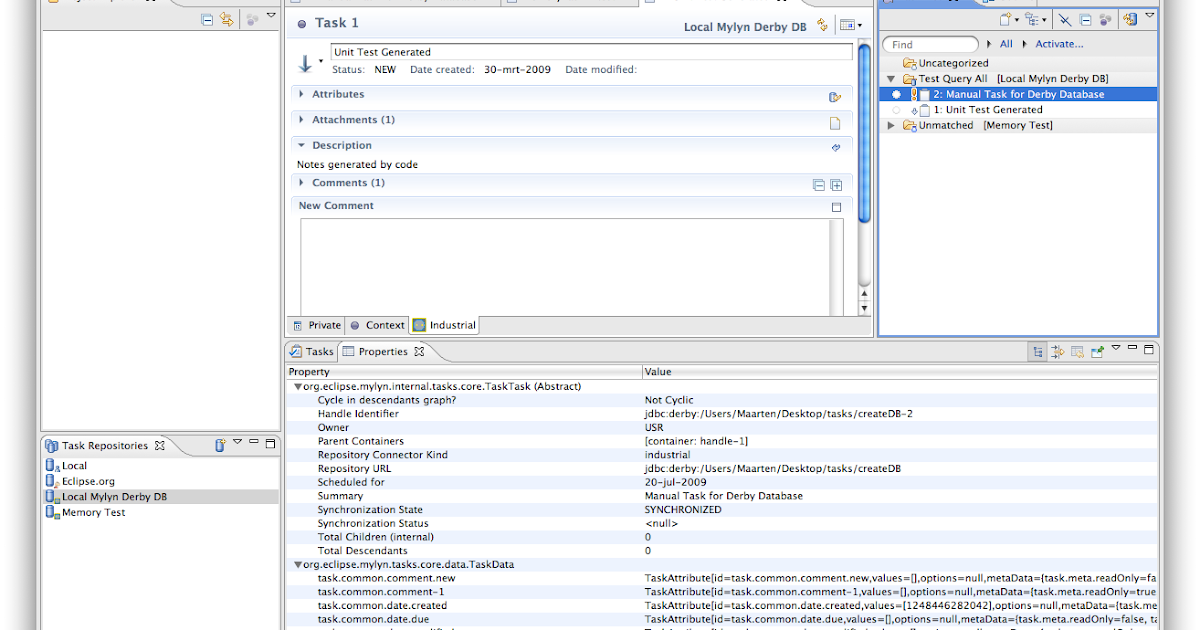Image resolution: width=1200 pixels, height=630 pixels.
Task: Maximize the New Comment section
Action: click(x=836, y=207)
